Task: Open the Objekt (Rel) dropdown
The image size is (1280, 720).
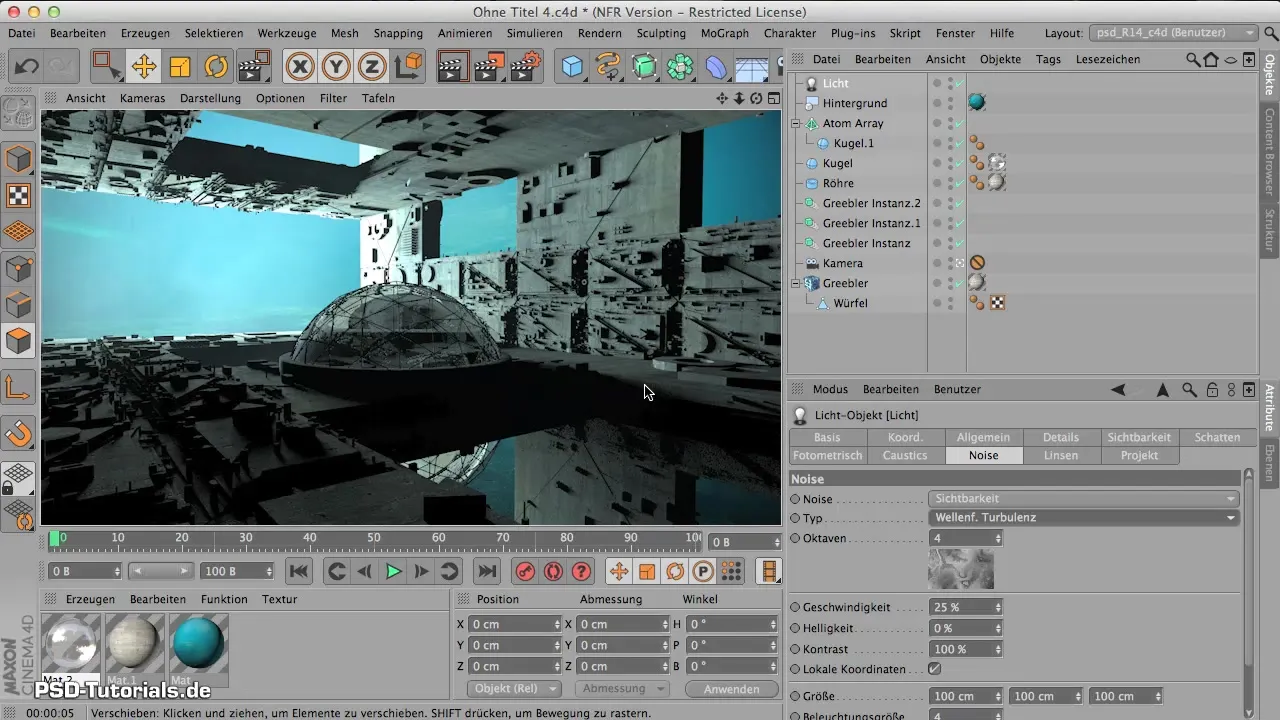Action: [514, 689]
